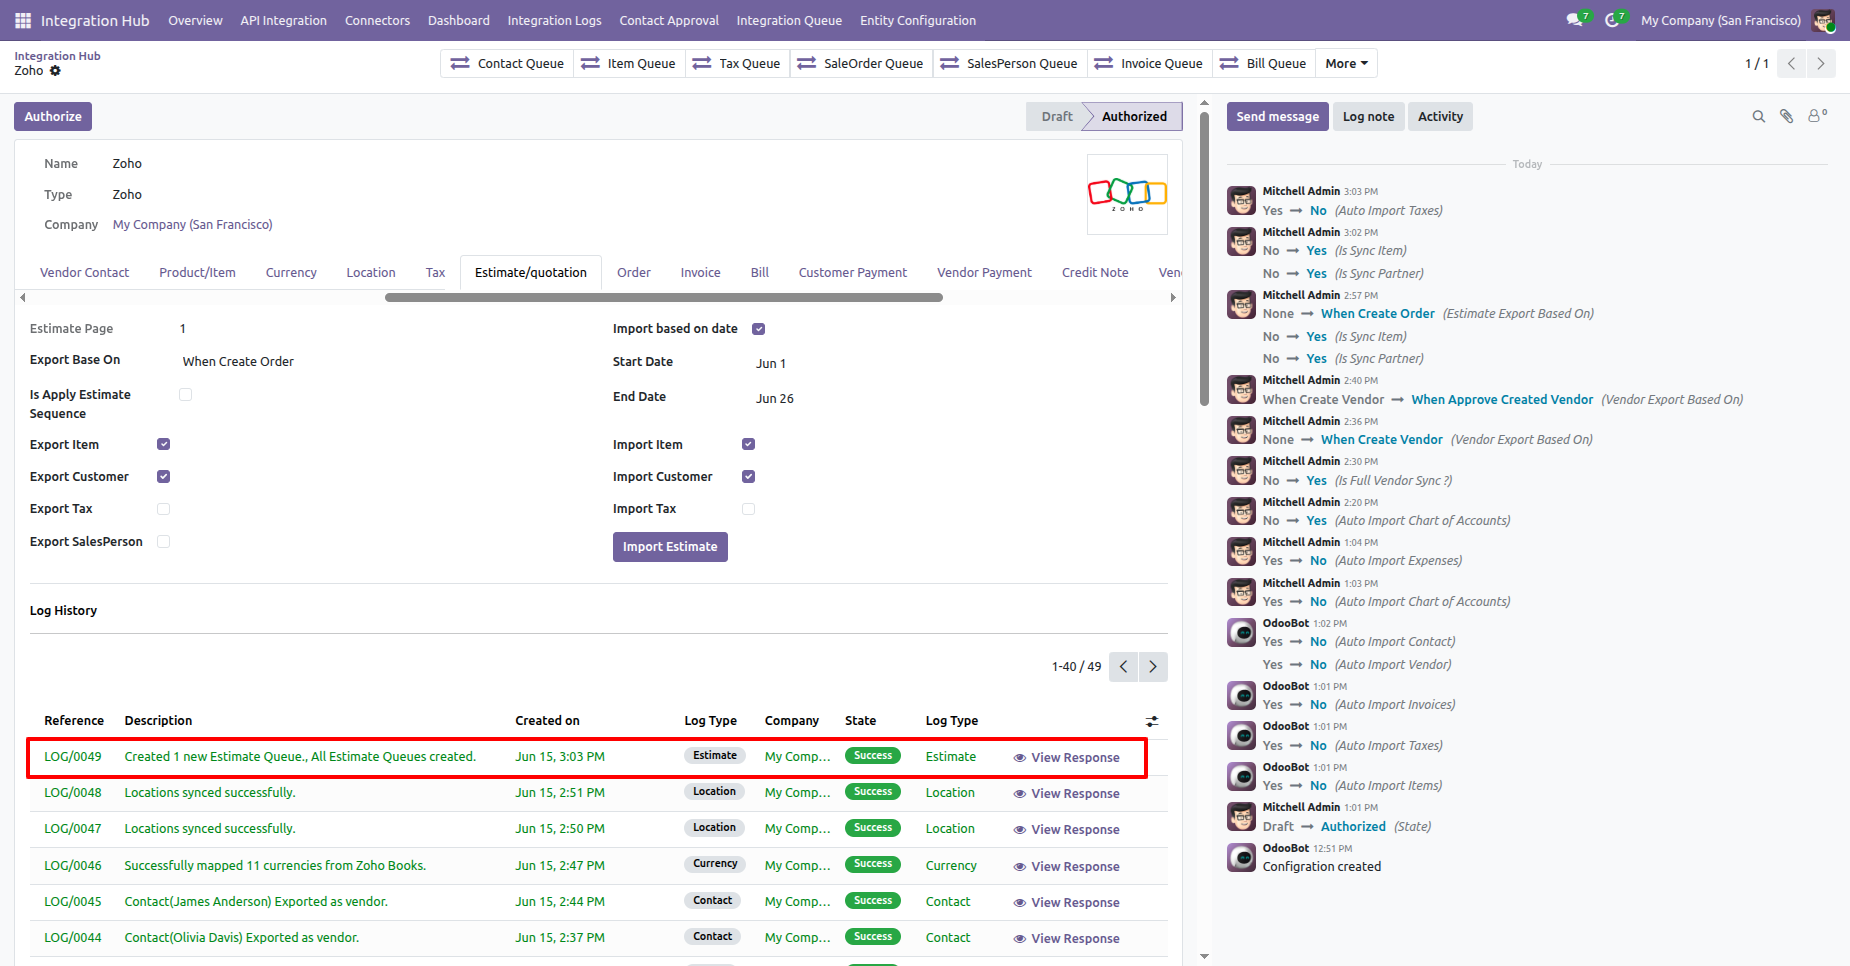Click the gear icon beside Zoho
Screen dimensions: 1850x966
[x=55, y=71]
